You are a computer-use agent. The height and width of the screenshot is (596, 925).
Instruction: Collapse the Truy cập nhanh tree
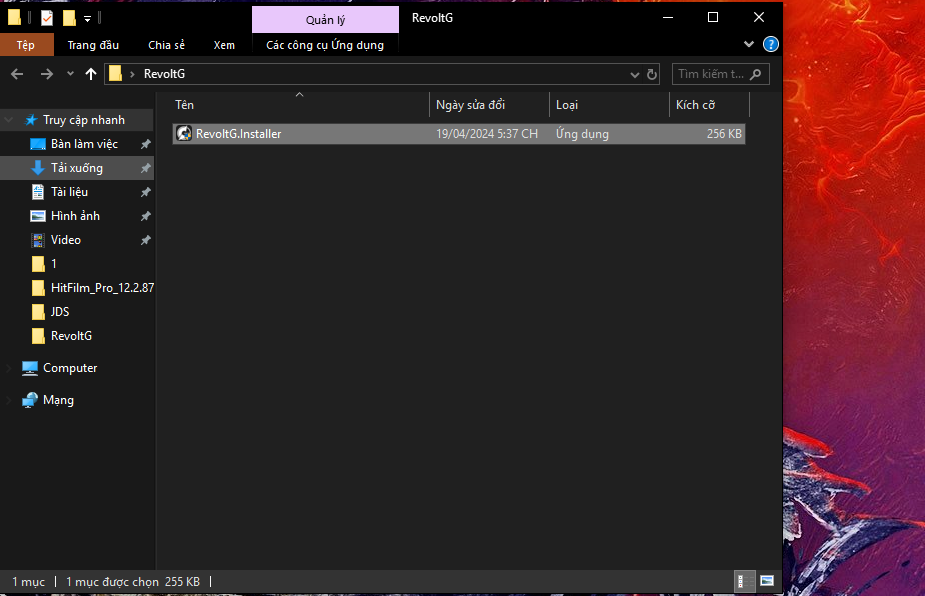click(10, 120)
